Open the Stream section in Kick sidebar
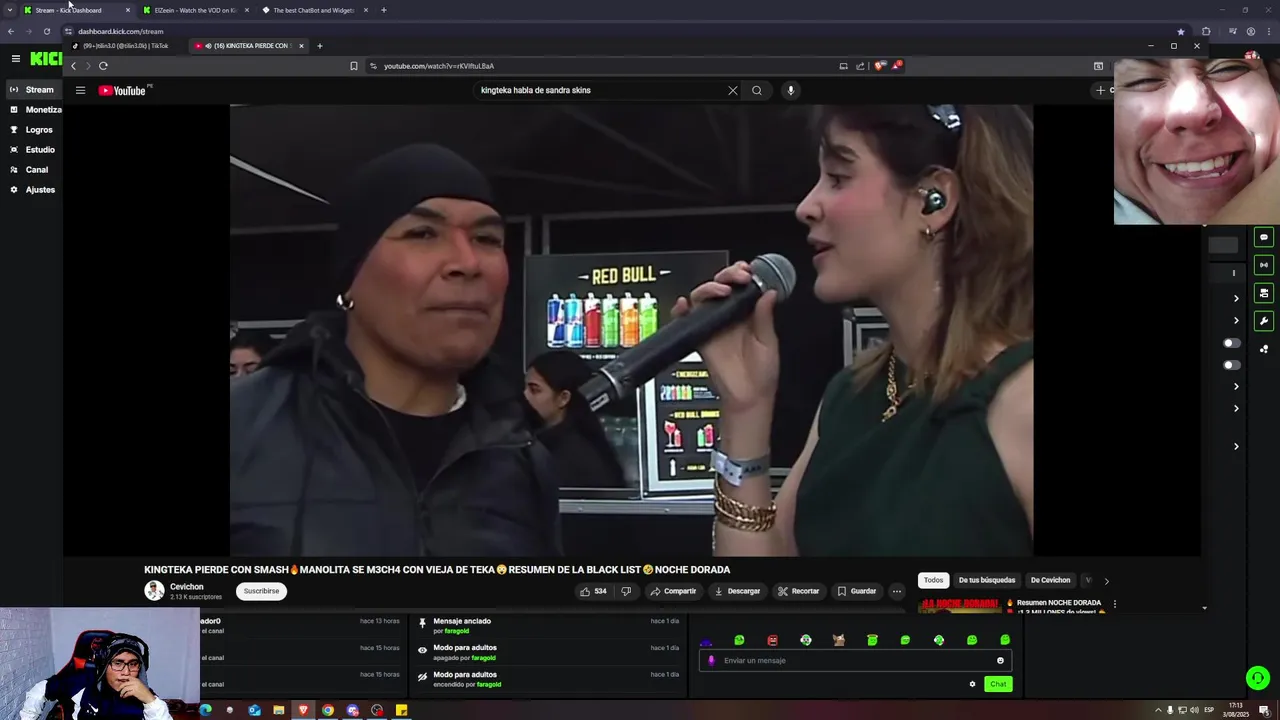 32,90
